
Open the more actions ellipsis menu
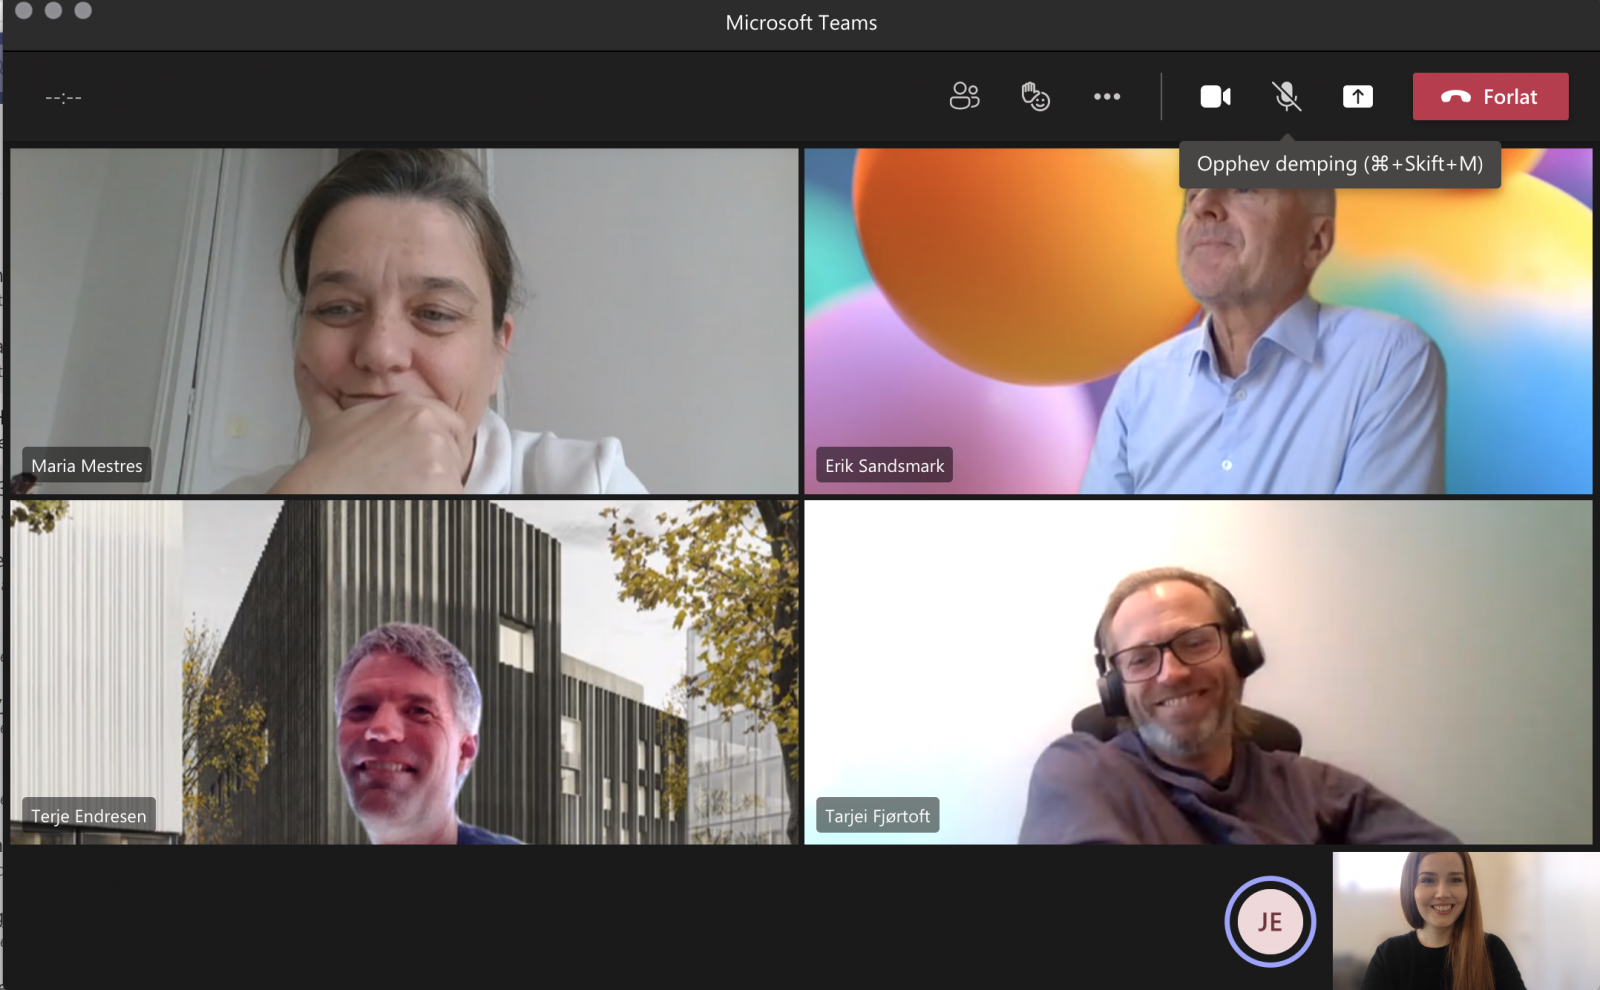coord(1107,96)
